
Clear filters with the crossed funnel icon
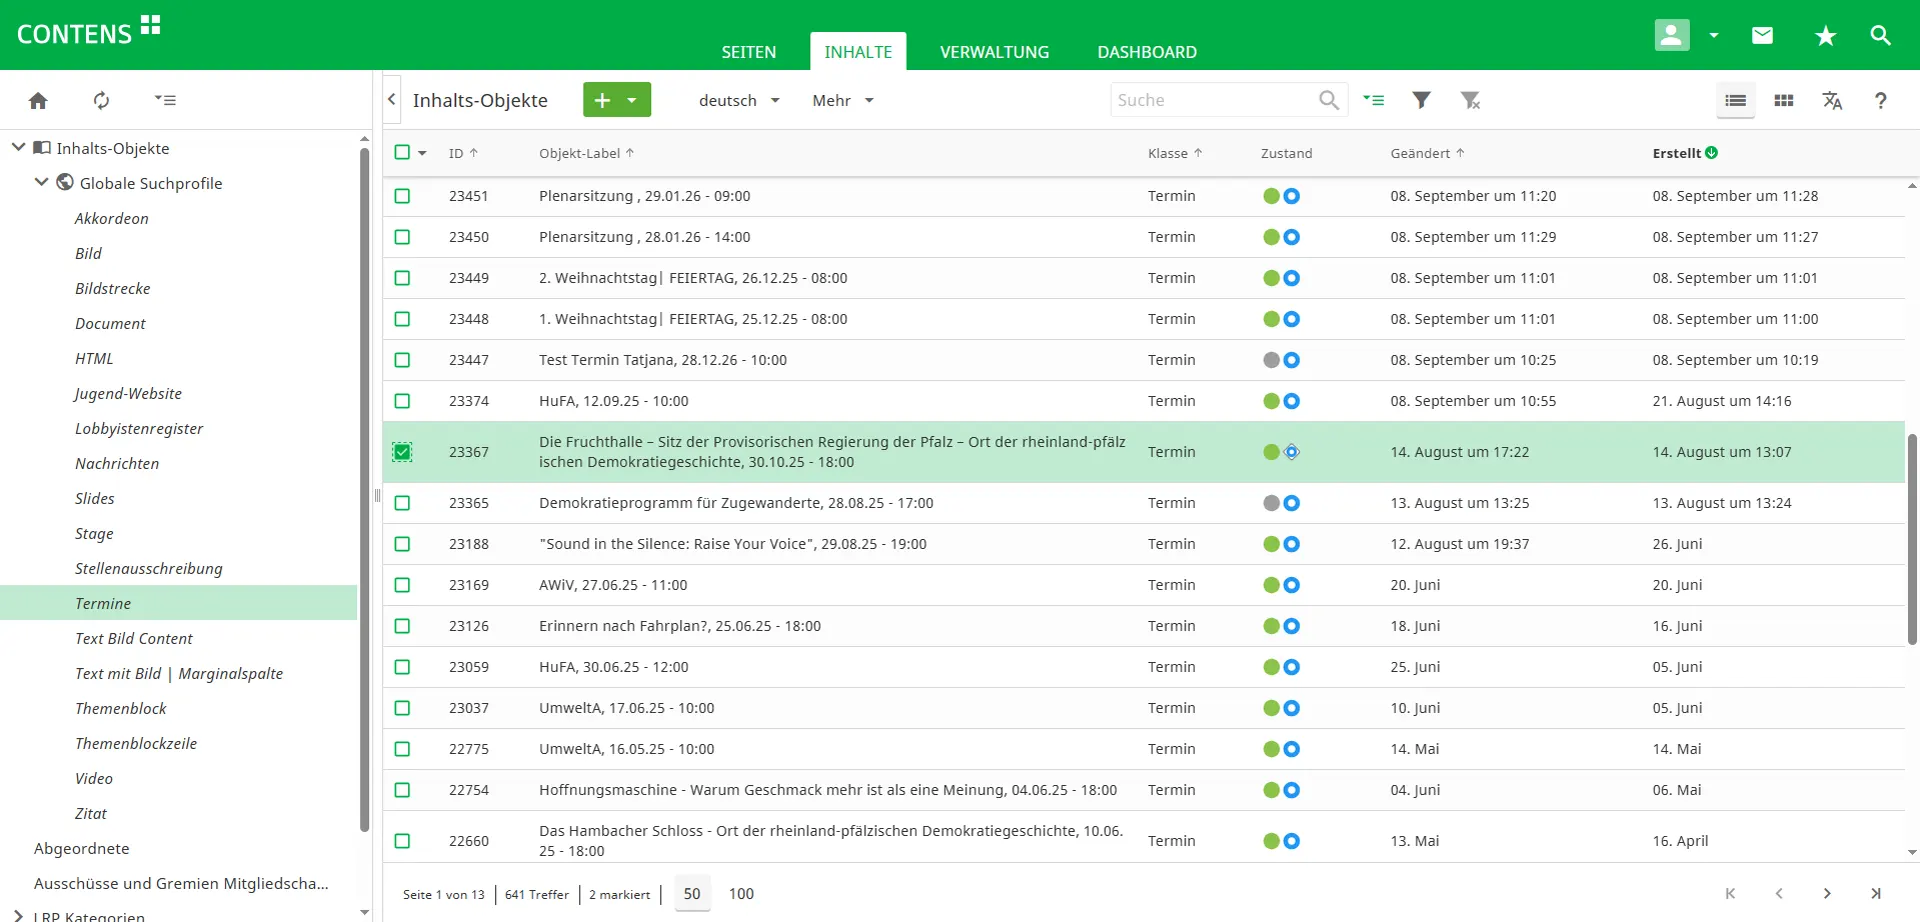click(x=1470, y=100)
